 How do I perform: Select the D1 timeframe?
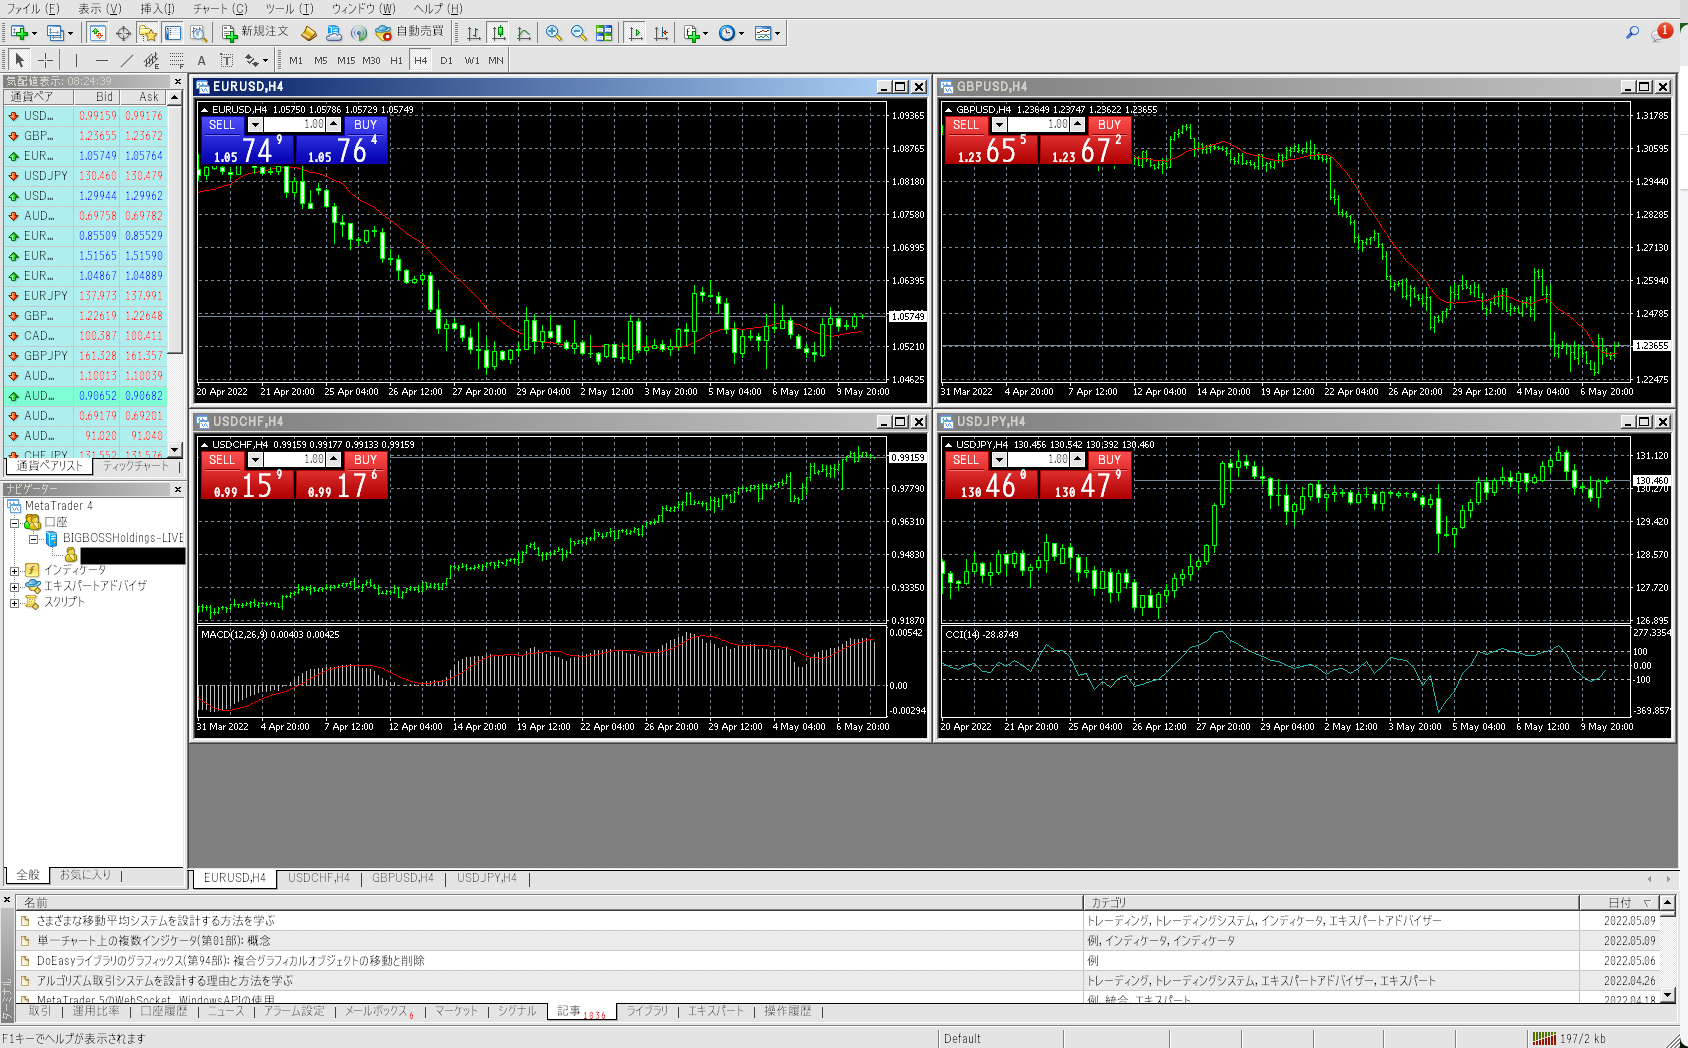pos(446,60)
